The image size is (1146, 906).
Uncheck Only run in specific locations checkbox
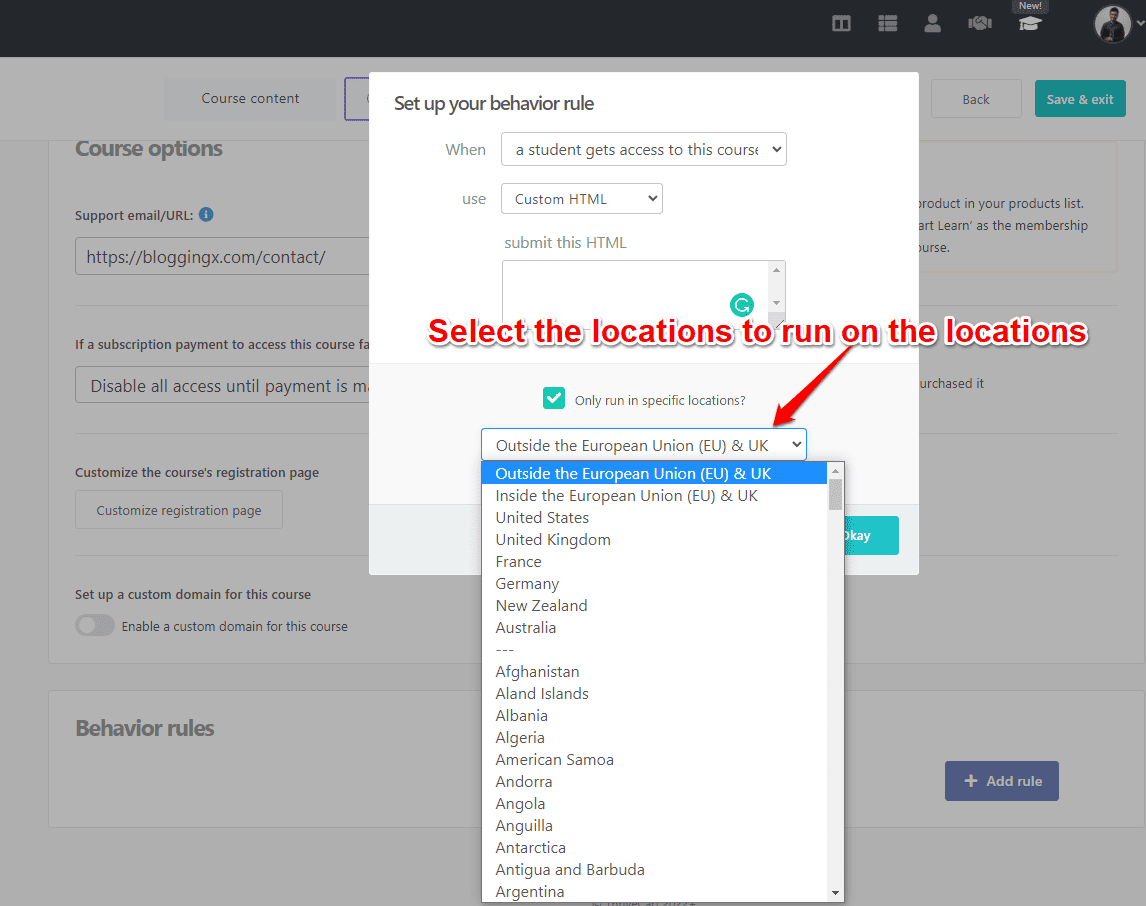[x=554, y=398]
